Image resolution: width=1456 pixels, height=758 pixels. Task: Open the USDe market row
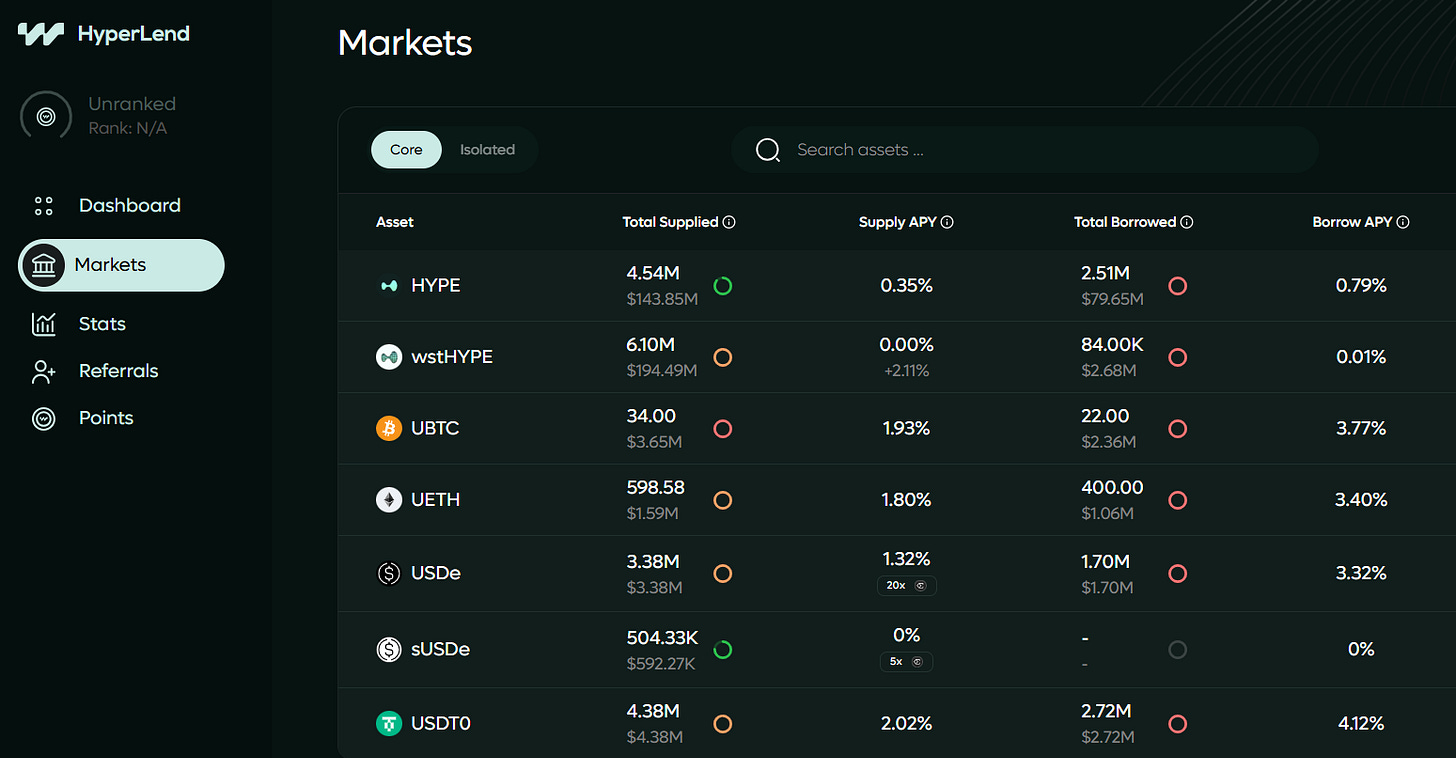pos(897,574)
